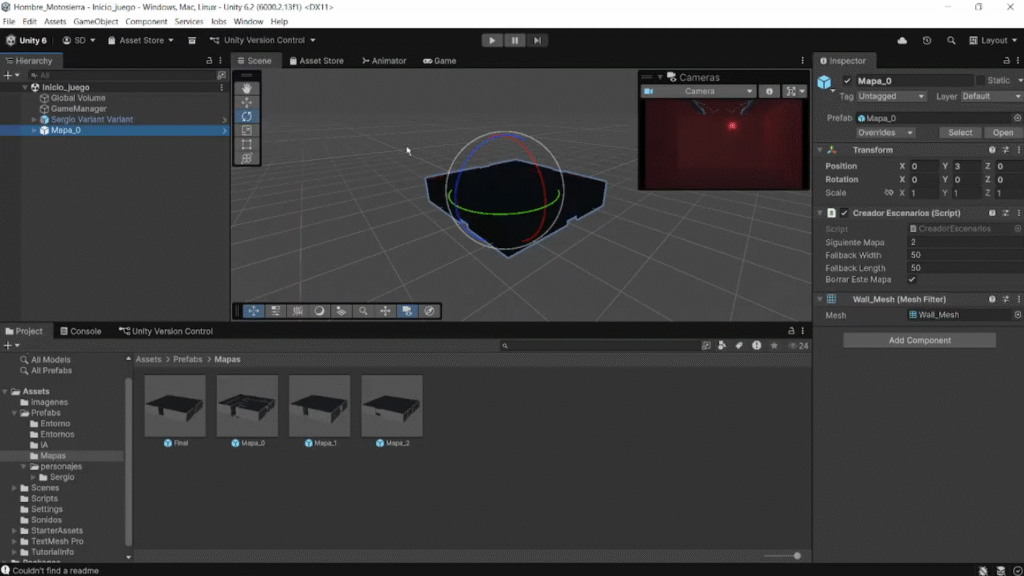
Task: Click the prefab Select button
Action: pyautogui.click(x=960, y=132)
